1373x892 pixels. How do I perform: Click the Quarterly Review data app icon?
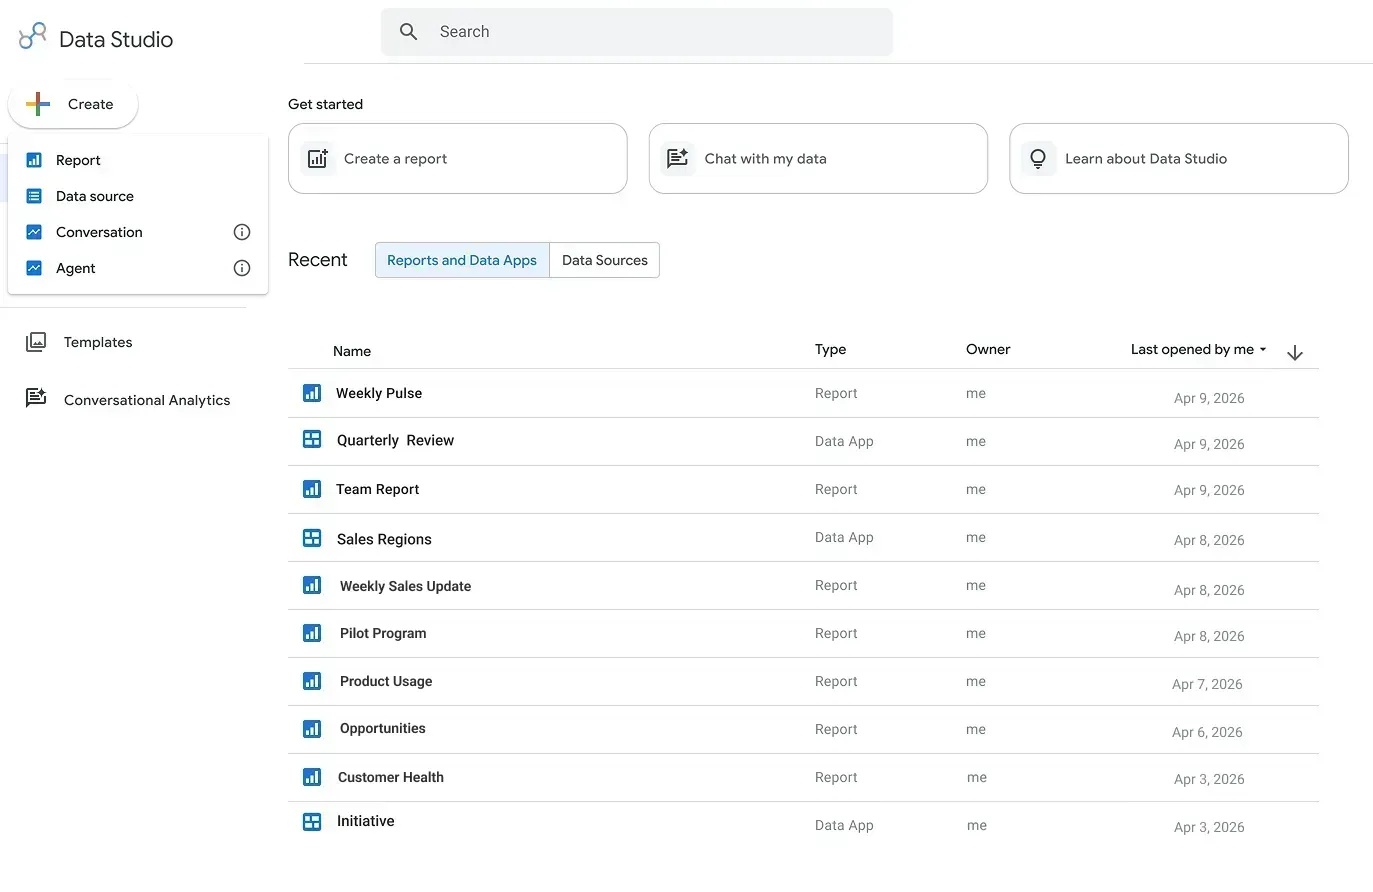[312, 440]
